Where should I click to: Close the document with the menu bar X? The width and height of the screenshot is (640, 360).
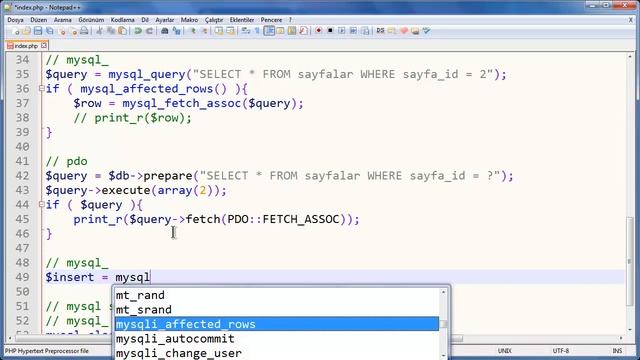pyautogui.click(x=631, y=20)
